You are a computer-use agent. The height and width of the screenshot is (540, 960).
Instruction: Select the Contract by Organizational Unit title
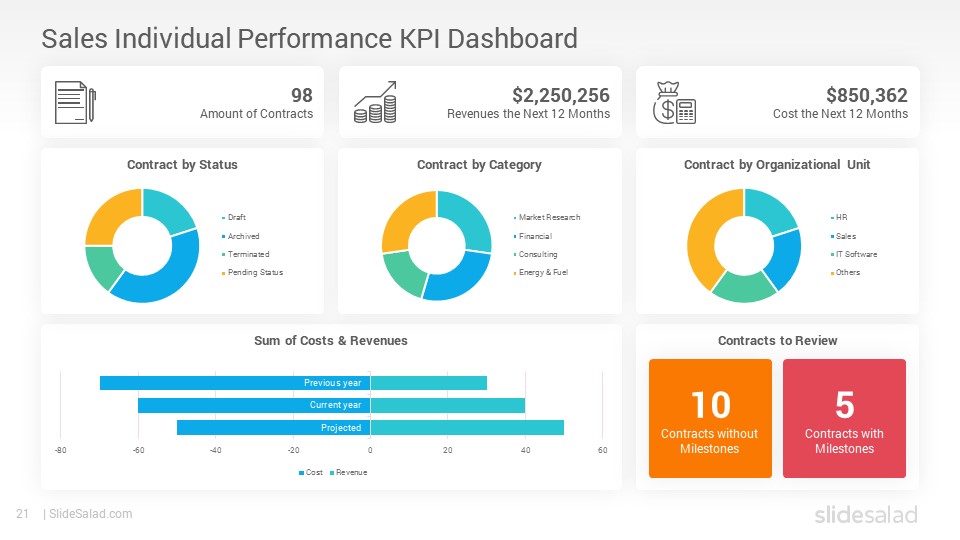(x=777, y=165)
